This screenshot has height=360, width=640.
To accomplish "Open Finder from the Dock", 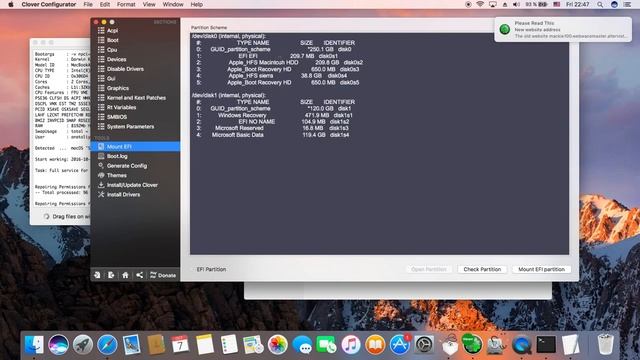I will (x=34, y=345).
